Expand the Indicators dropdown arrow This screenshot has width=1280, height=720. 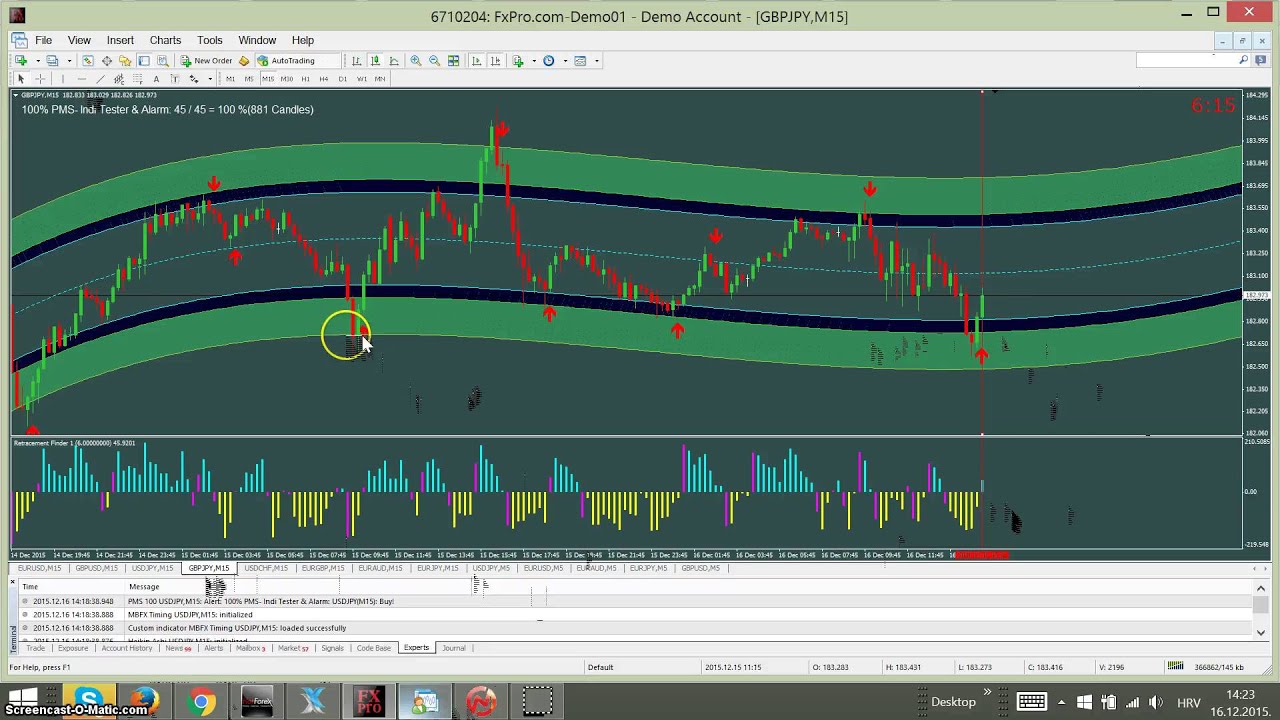coord(534,61)
